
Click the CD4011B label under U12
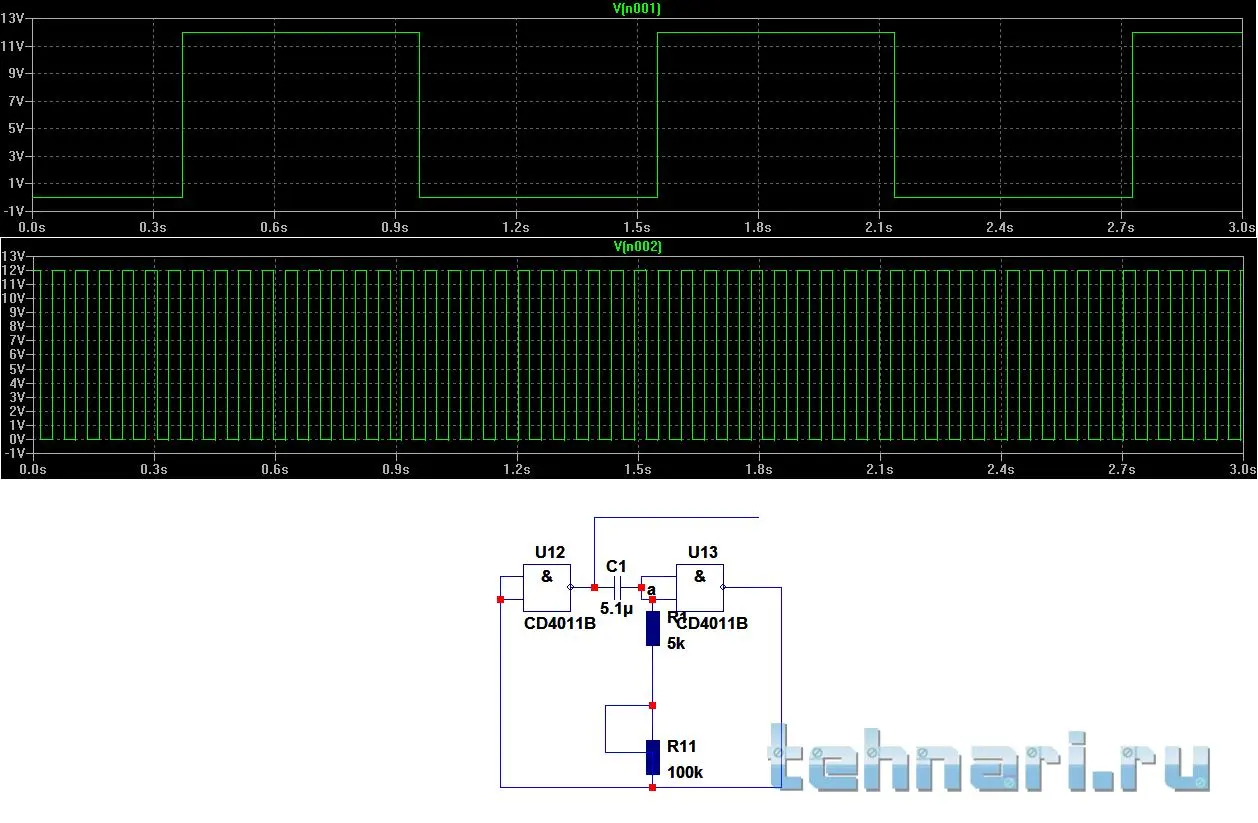pos(560,622)
